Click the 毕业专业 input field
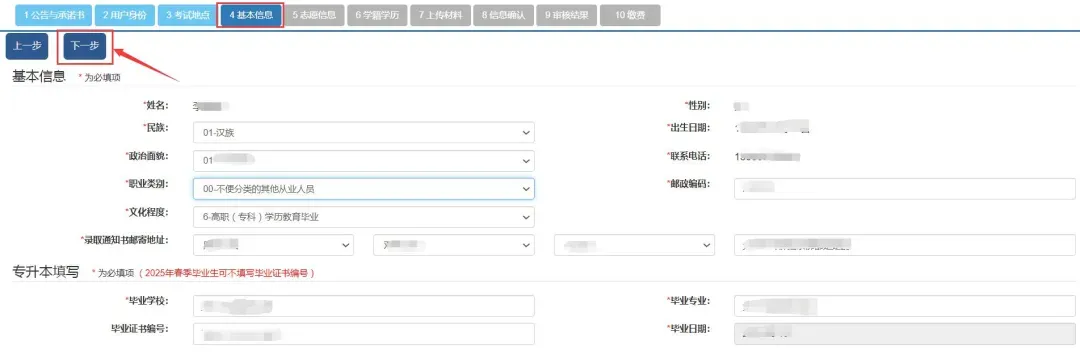The image size is (1080, 362). (905, 306)
